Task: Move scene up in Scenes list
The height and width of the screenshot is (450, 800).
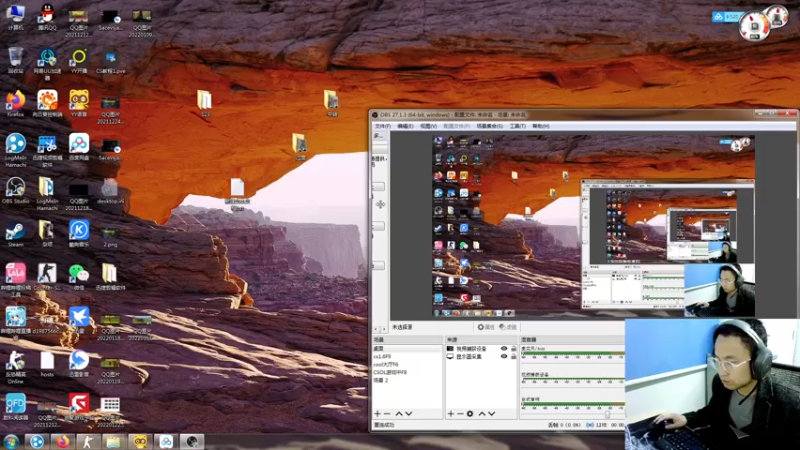Action: 399,414
